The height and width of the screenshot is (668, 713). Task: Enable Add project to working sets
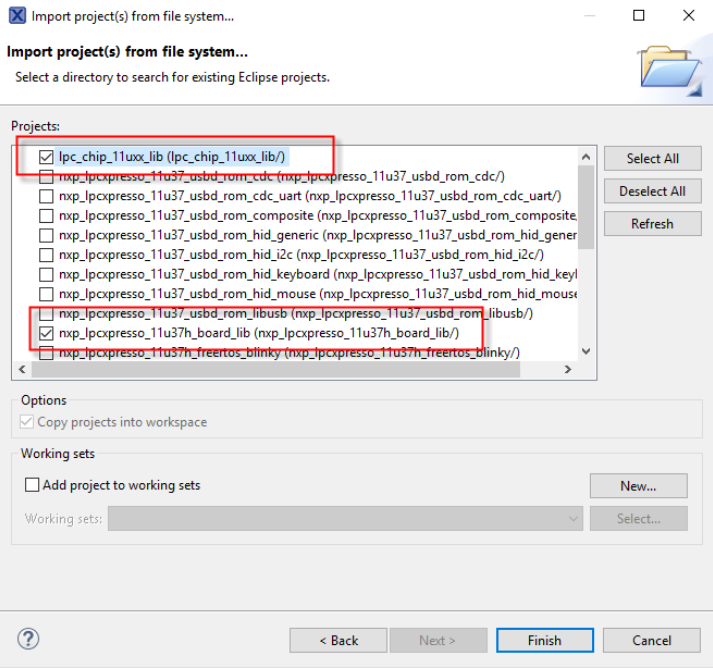pos(32,485)
